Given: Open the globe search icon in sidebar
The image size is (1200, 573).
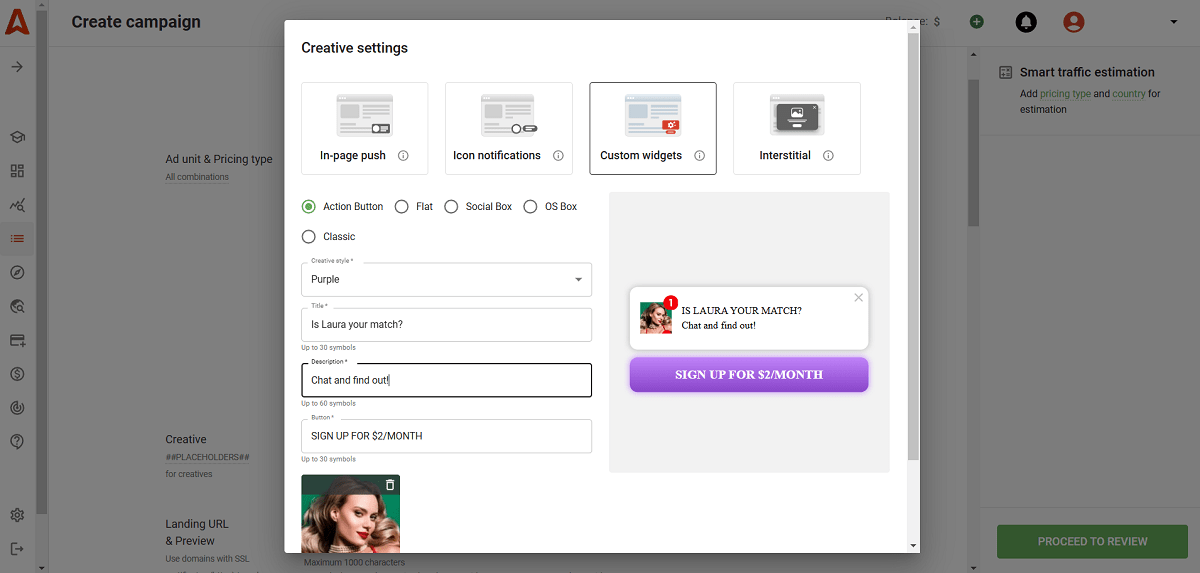Looking at the screenshot, I should point(17,307).
